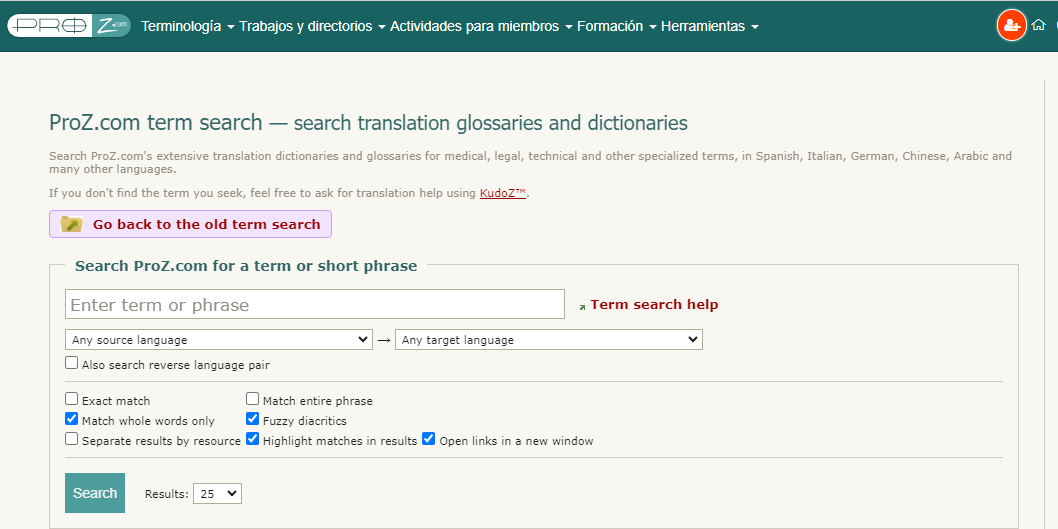Viewport: 1058px width, 529px height.
Task: Follow the KudoZ link
Action: click(x=502, y=193)
